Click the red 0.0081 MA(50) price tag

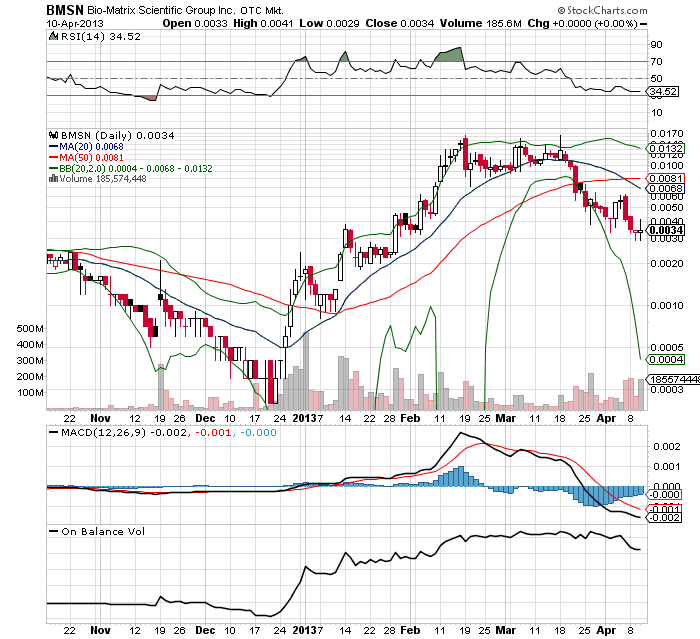coord(665,179)
